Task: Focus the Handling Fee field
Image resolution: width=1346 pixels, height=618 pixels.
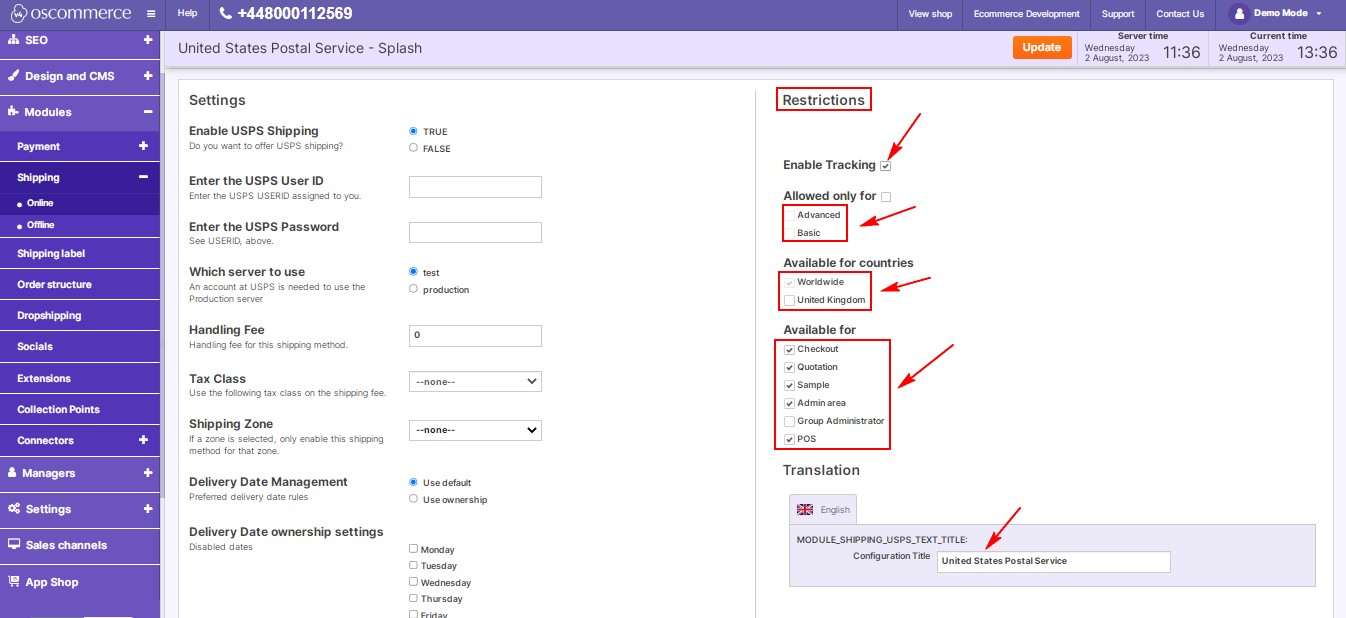Action: coord(475,335)
